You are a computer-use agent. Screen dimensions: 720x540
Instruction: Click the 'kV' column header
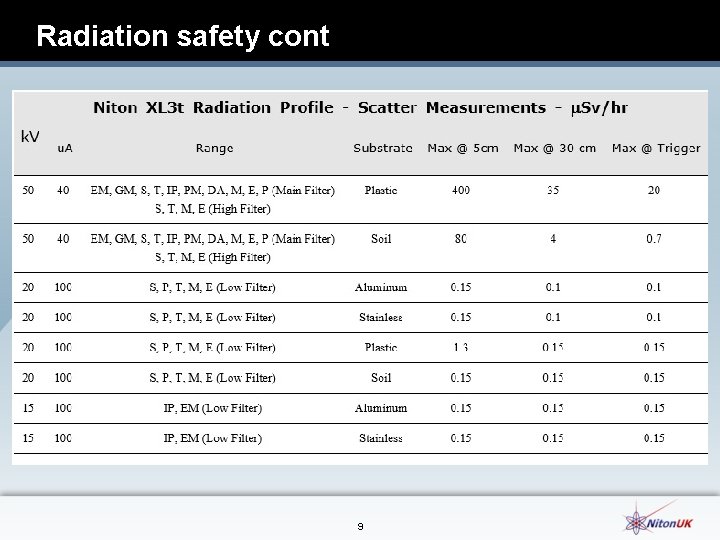pyautogui.click(x=30, y=136)
